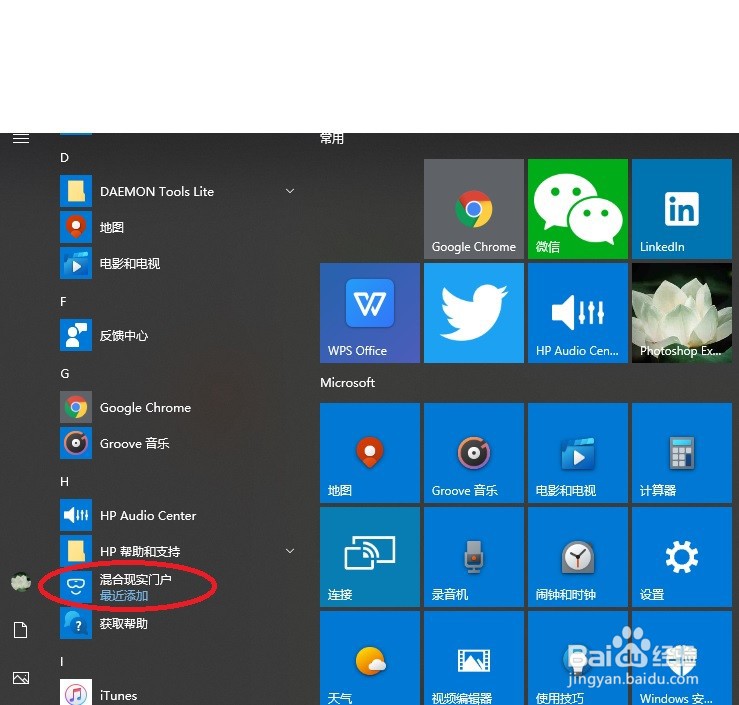Launch iTunes from the app list
The width and height of the screenshot is (739, 705).
click(x=177, y=693)
